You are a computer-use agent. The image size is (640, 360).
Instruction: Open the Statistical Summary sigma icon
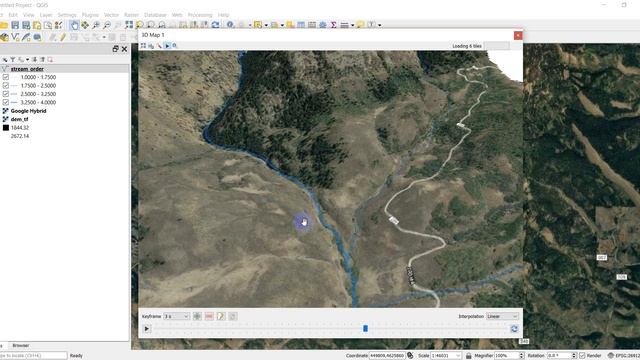(x=333, y=25)
